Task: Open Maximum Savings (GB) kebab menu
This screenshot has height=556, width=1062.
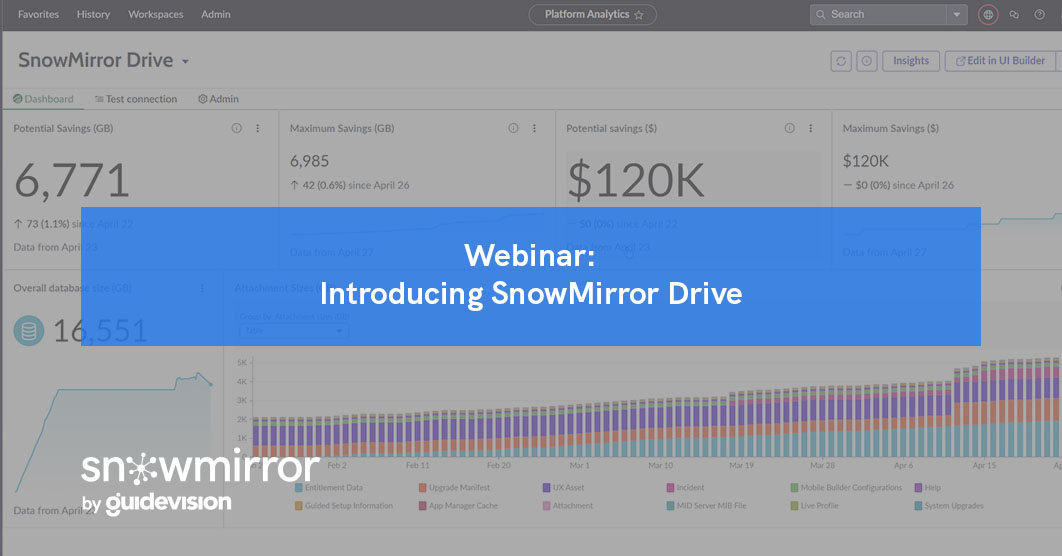Action: 534,128
